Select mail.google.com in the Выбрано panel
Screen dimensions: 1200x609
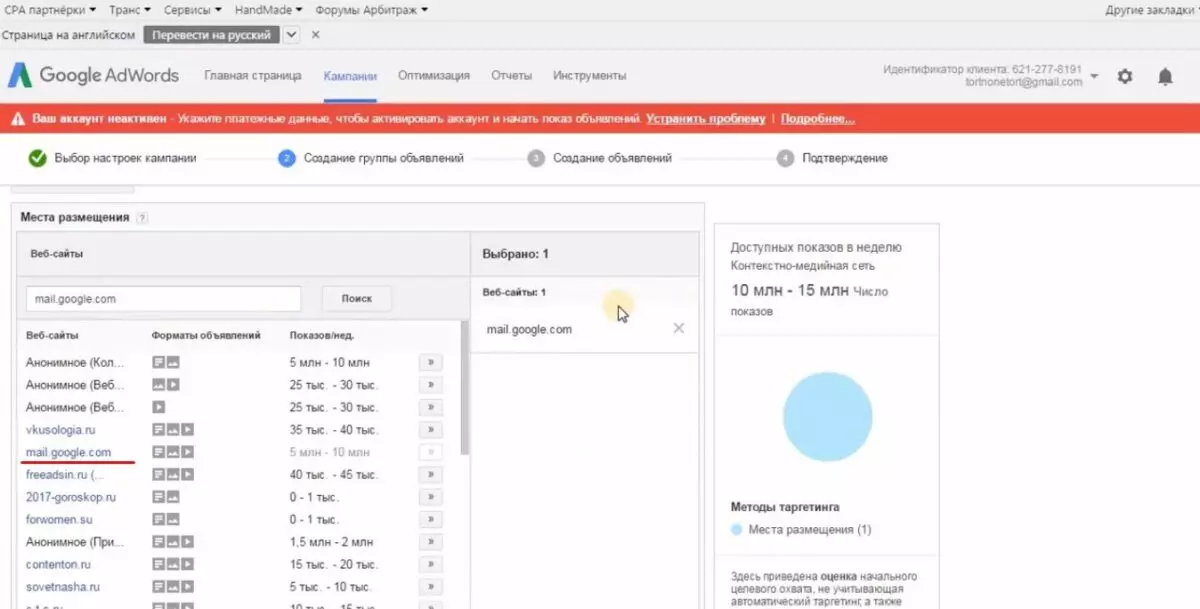pyautogui.click(x=529, y=329)
